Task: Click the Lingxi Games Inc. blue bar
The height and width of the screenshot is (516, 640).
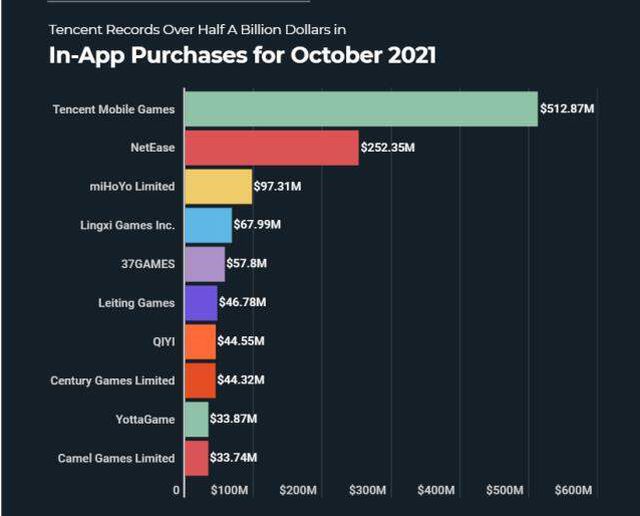Action: [x=209, y=225]
